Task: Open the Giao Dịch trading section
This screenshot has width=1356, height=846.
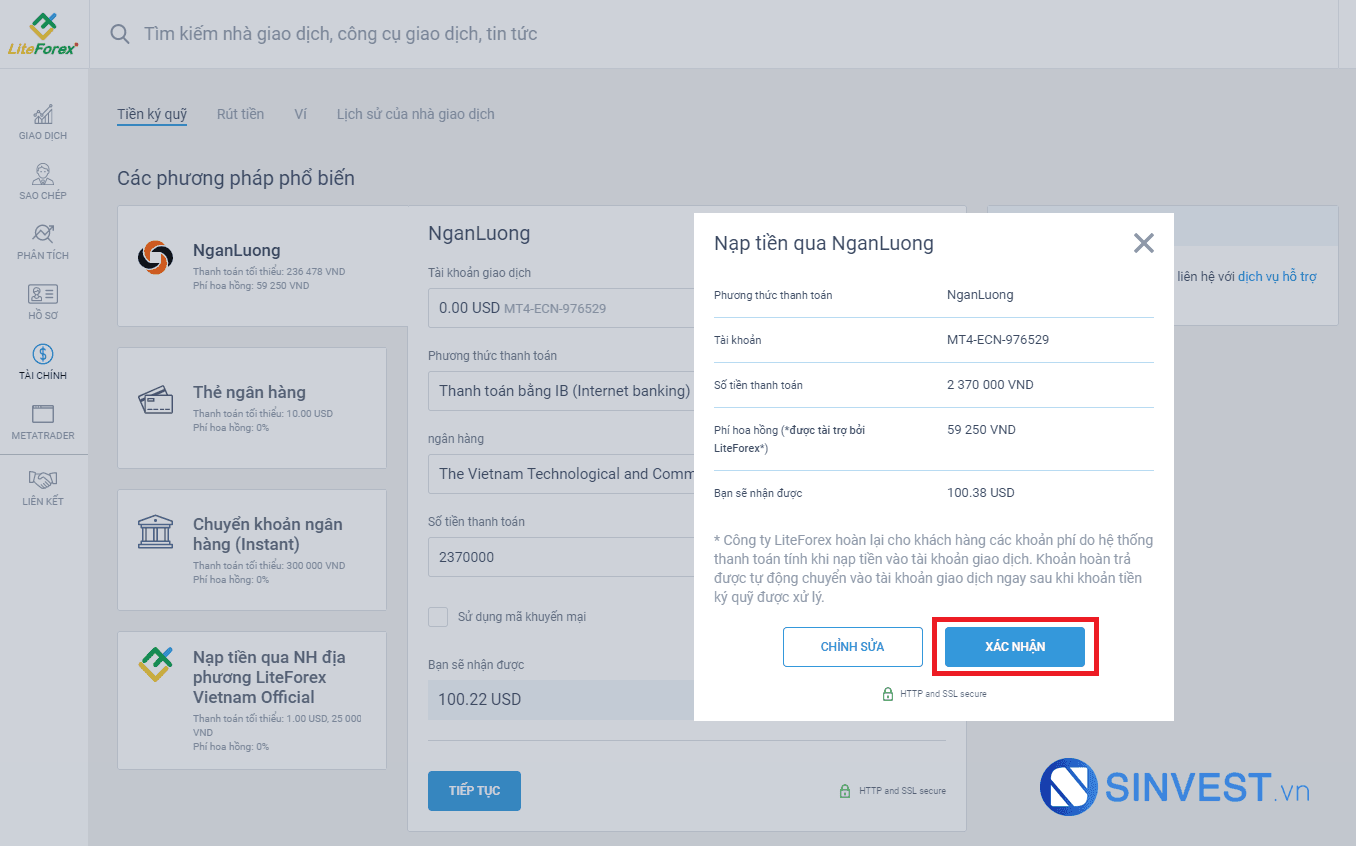Action: pyautogui.click(x=43, y=122)
